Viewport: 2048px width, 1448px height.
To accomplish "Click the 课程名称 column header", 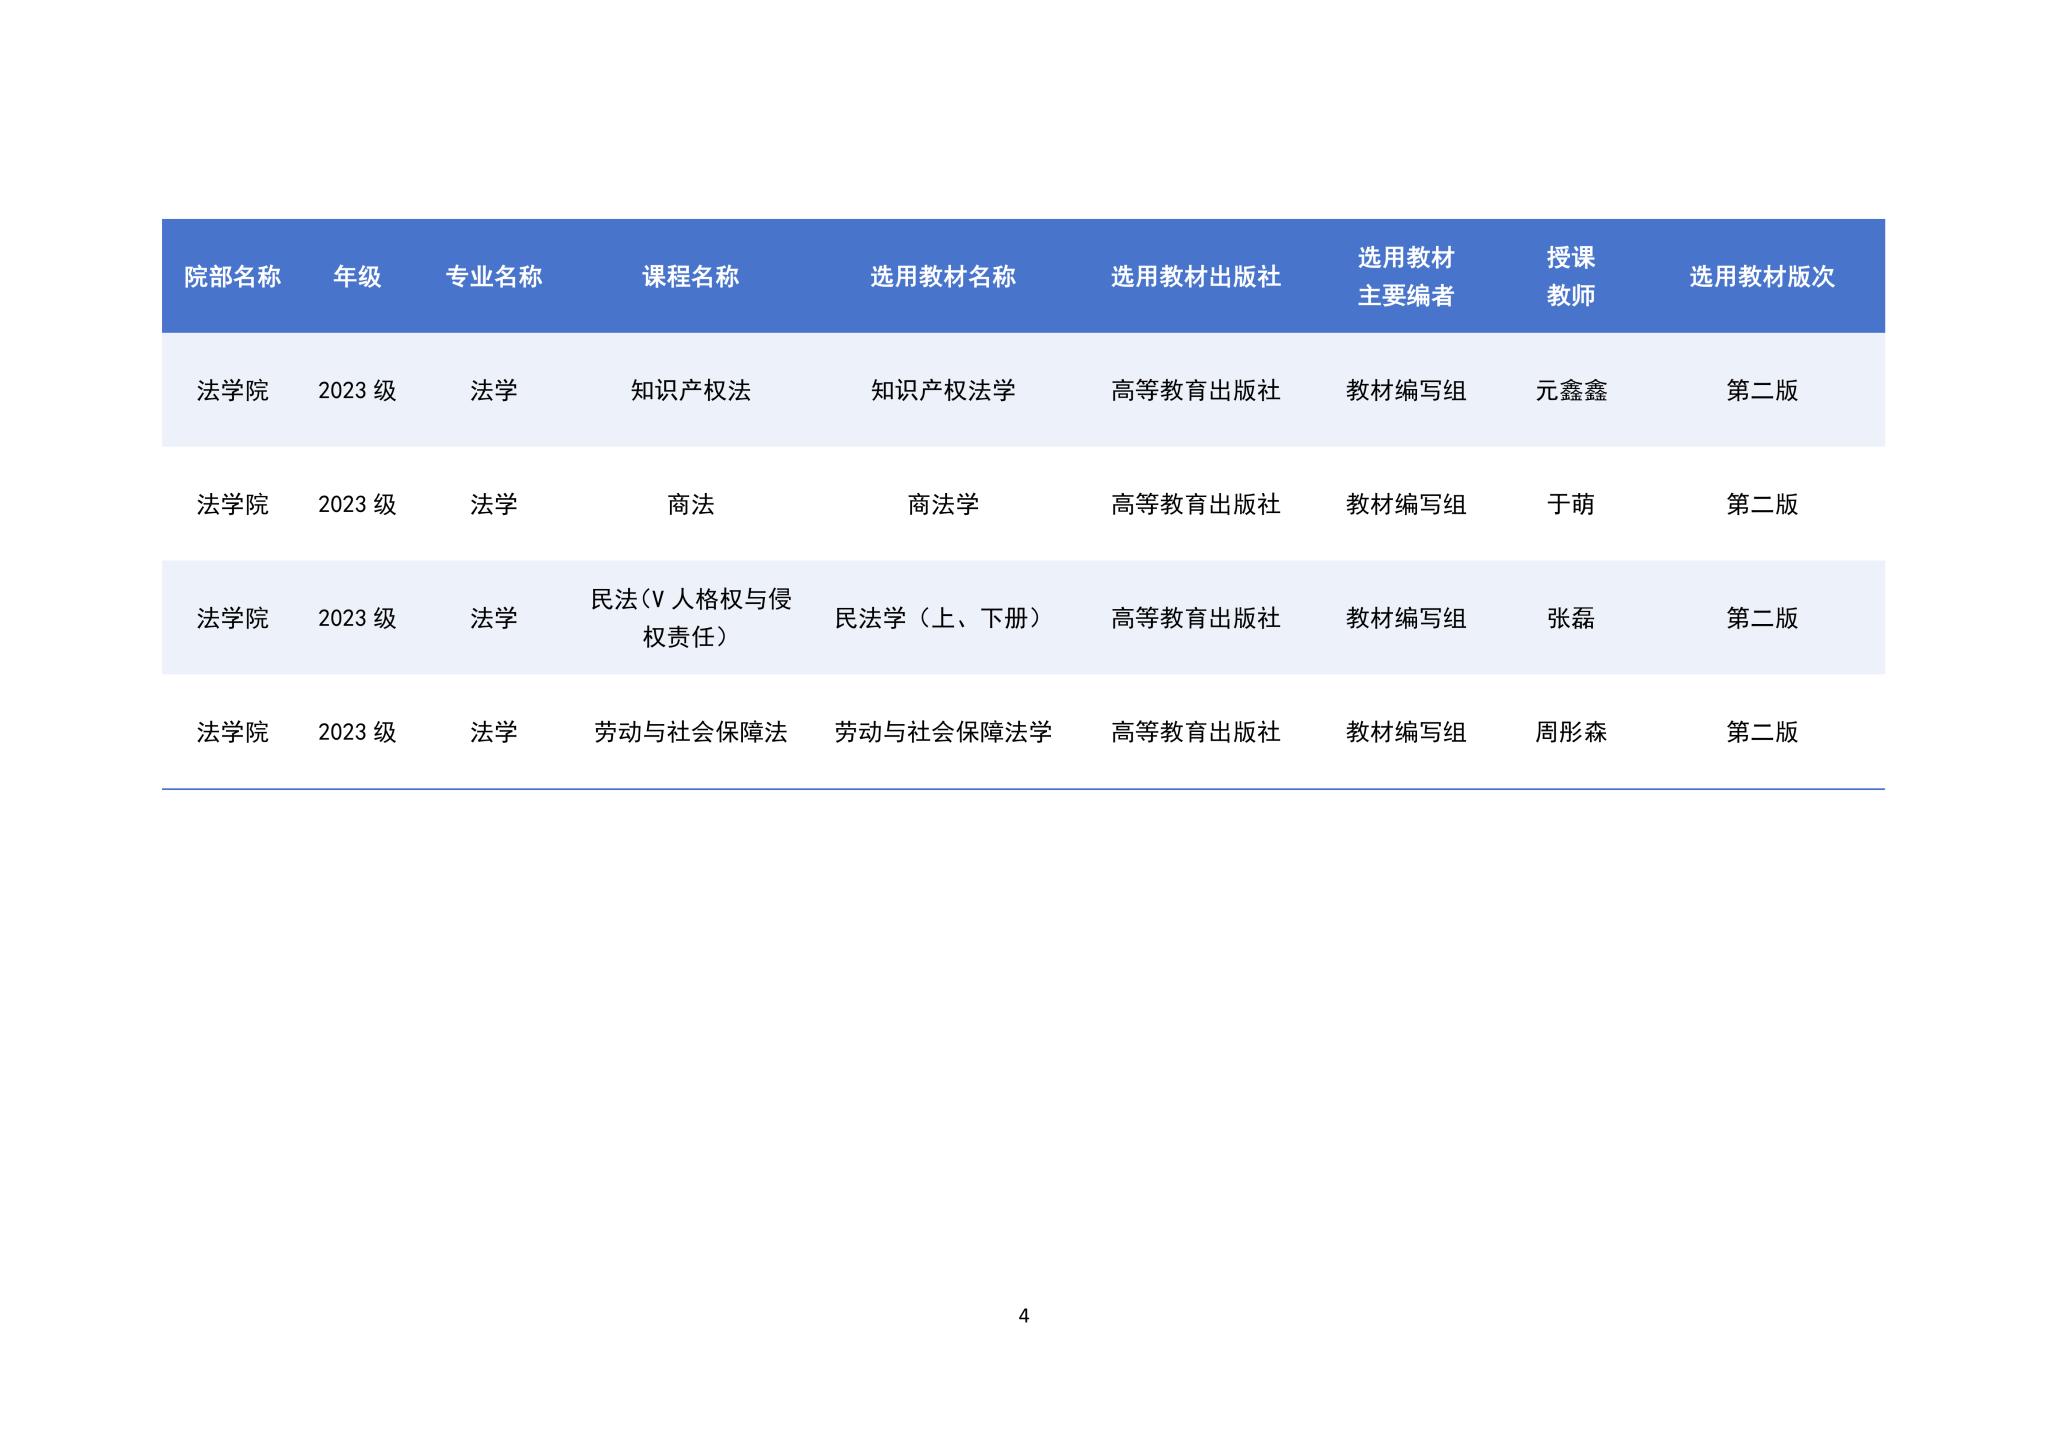I will (690, 277).
